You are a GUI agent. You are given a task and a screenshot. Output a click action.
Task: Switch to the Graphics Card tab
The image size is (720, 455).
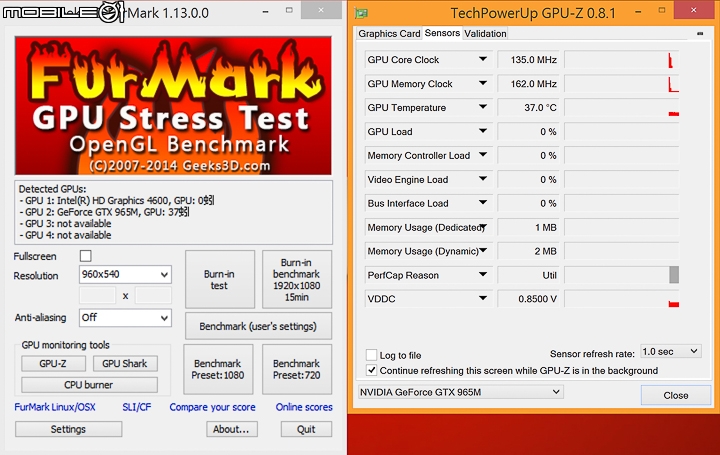pyautogui.click(x=389, y=34)
